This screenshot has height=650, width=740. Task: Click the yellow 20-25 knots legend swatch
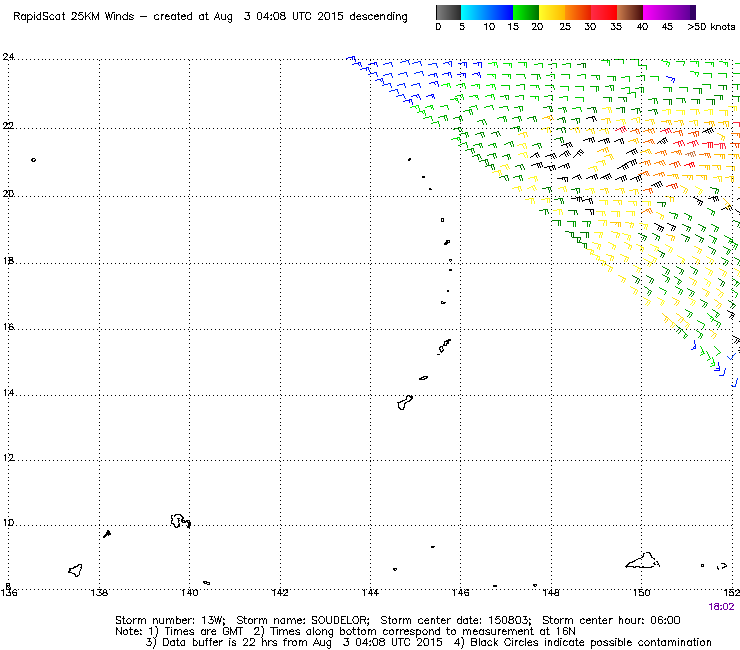click(552, 12)
